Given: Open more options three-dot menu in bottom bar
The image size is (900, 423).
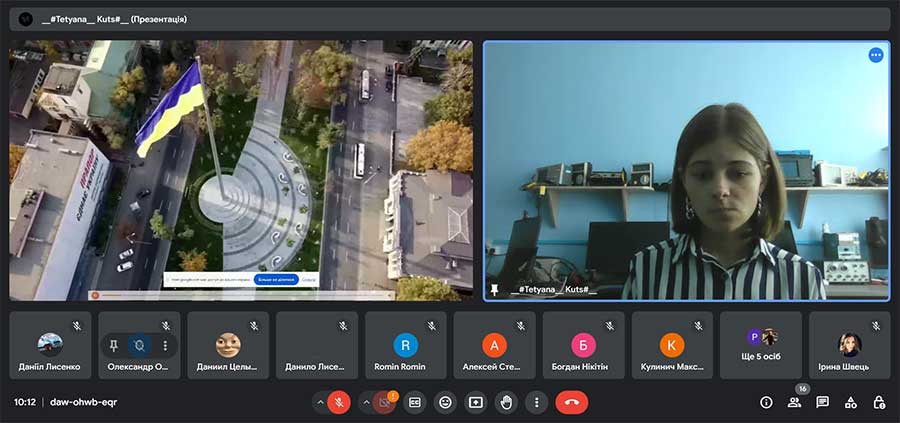Looking at the screenshot, I should (537, 402).
